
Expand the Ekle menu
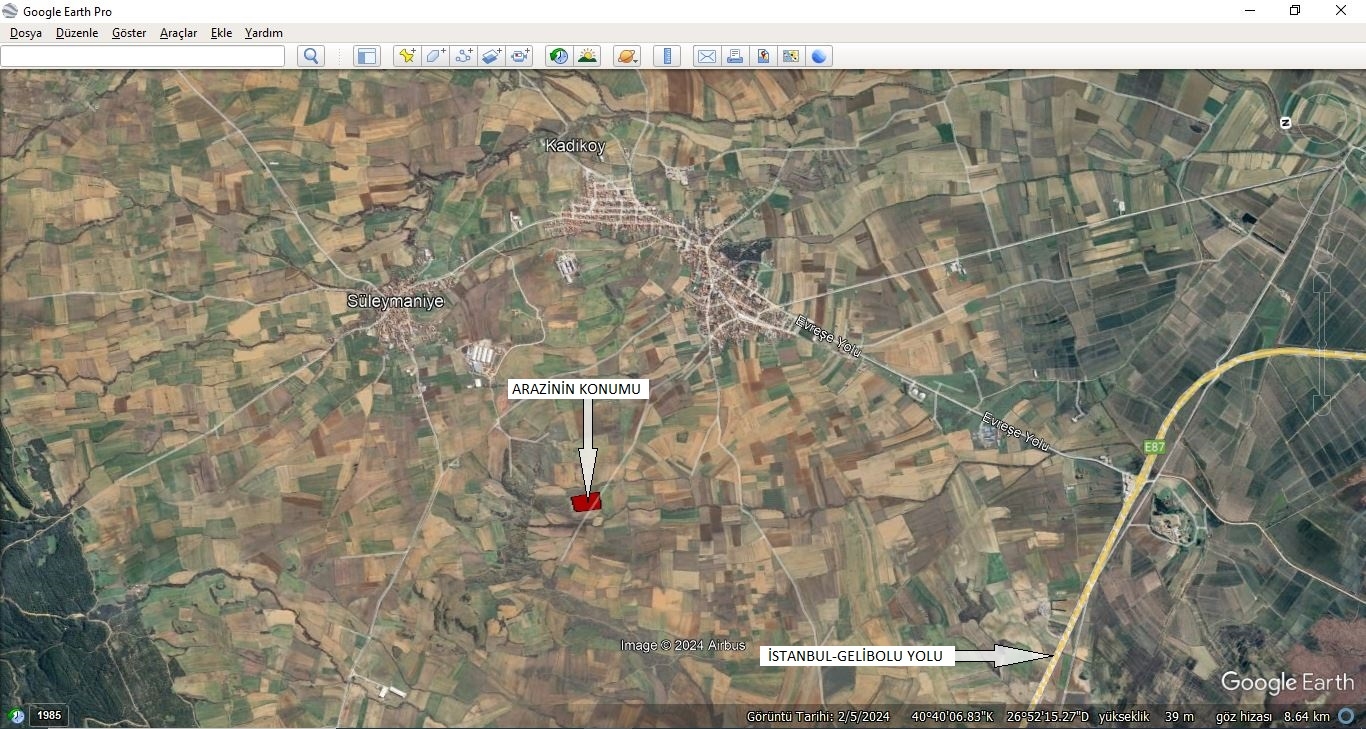[221, 33]
